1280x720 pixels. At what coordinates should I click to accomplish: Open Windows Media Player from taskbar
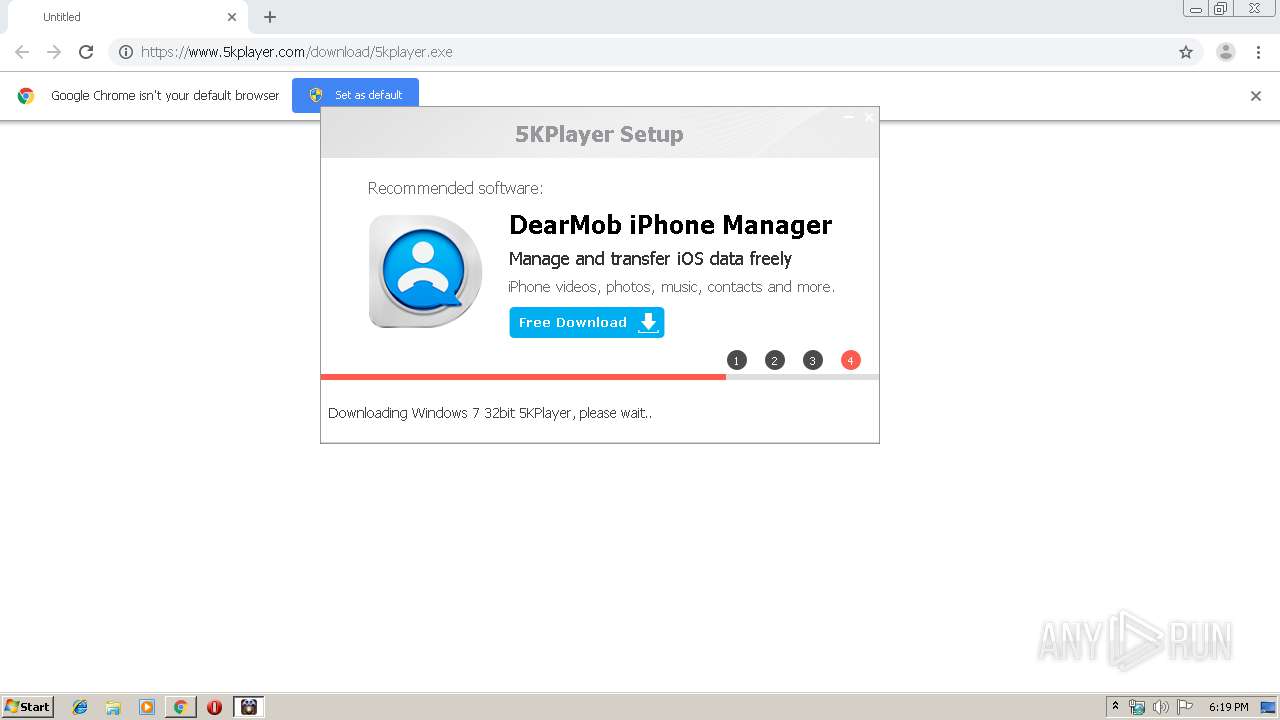147,707
